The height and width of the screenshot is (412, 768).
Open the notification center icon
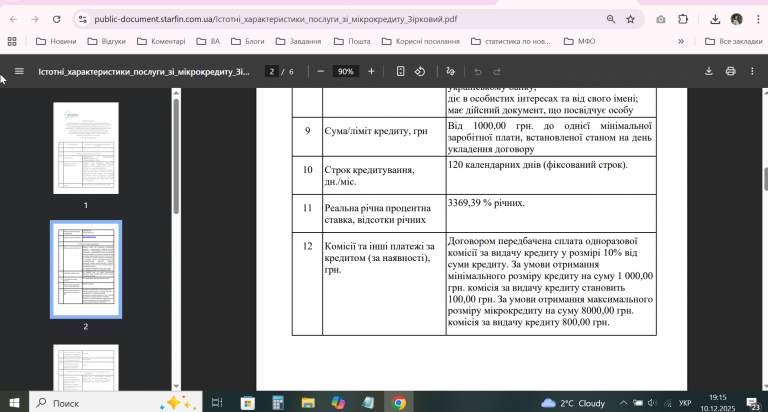[x=753, y=404]
